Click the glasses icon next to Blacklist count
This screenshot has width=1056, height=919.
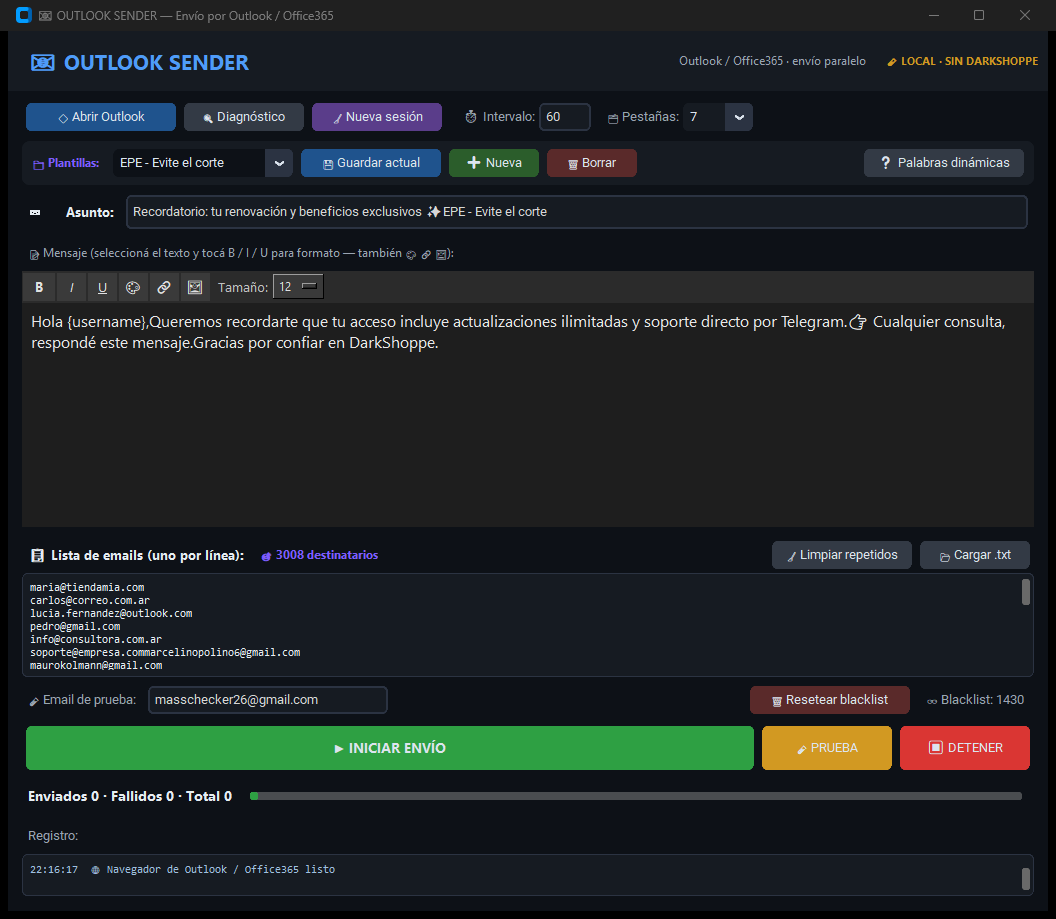(932, 702)
